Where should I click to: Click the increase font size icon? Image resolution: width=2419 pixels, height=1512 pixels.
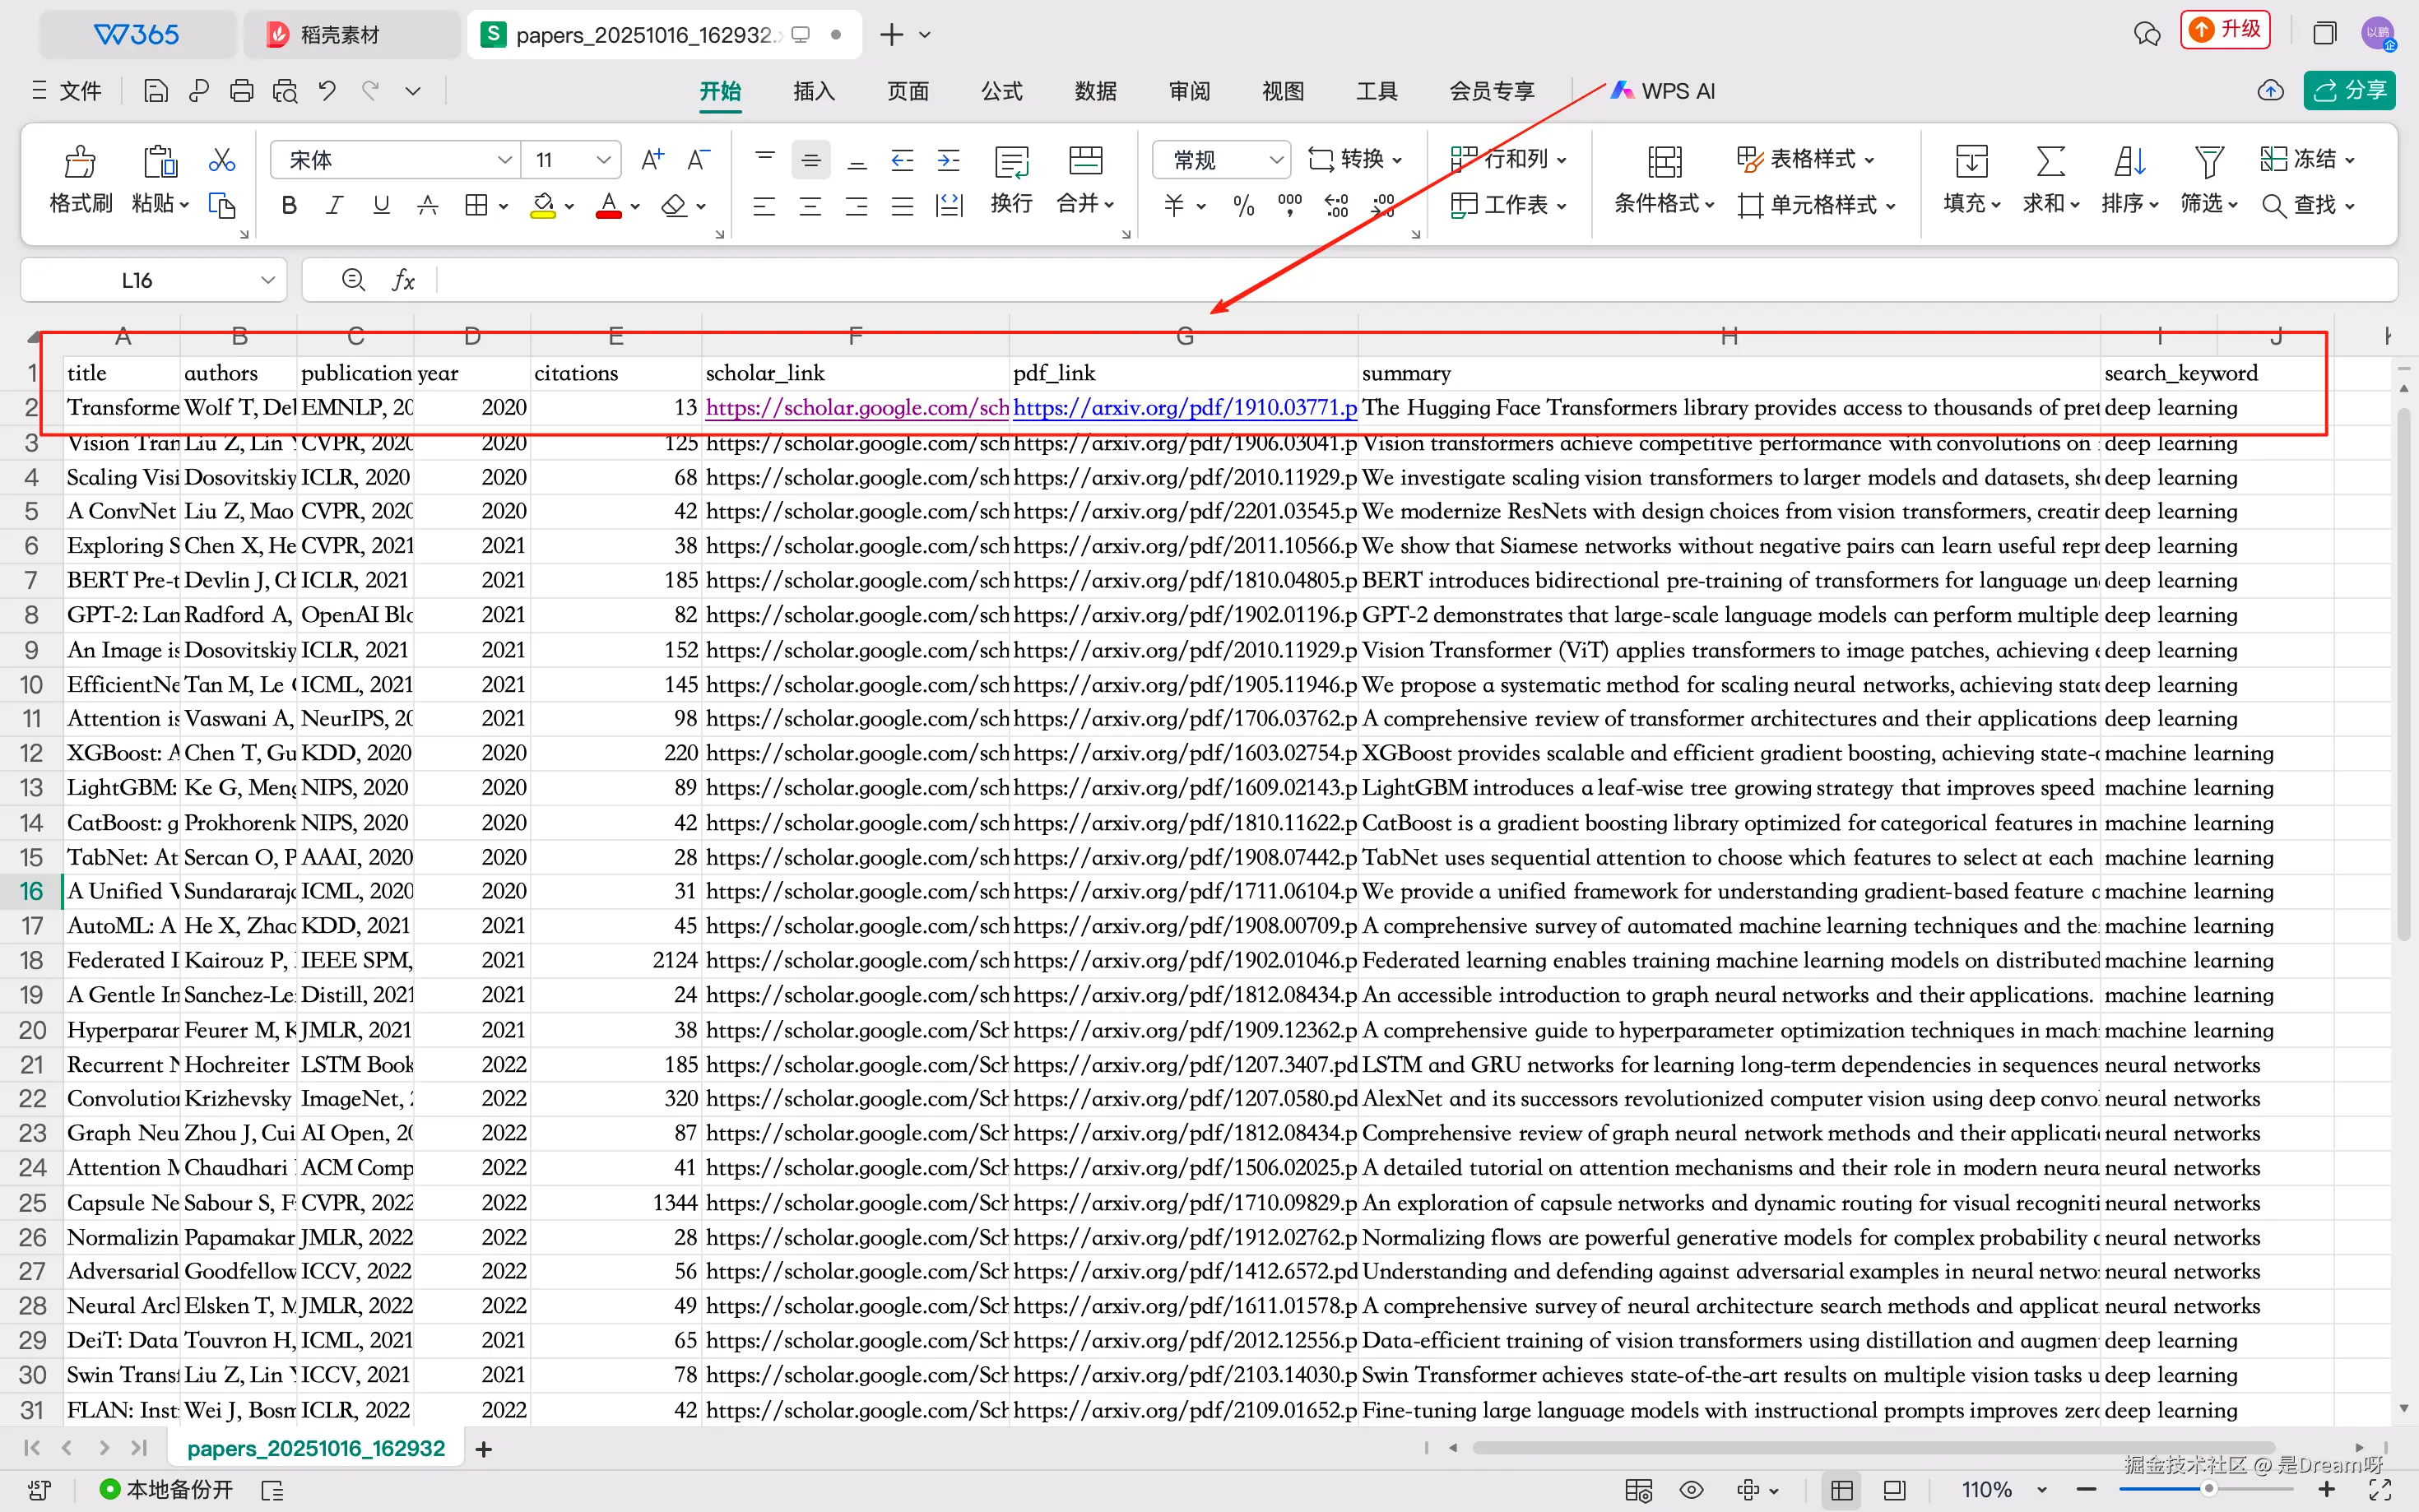(652, 160)
